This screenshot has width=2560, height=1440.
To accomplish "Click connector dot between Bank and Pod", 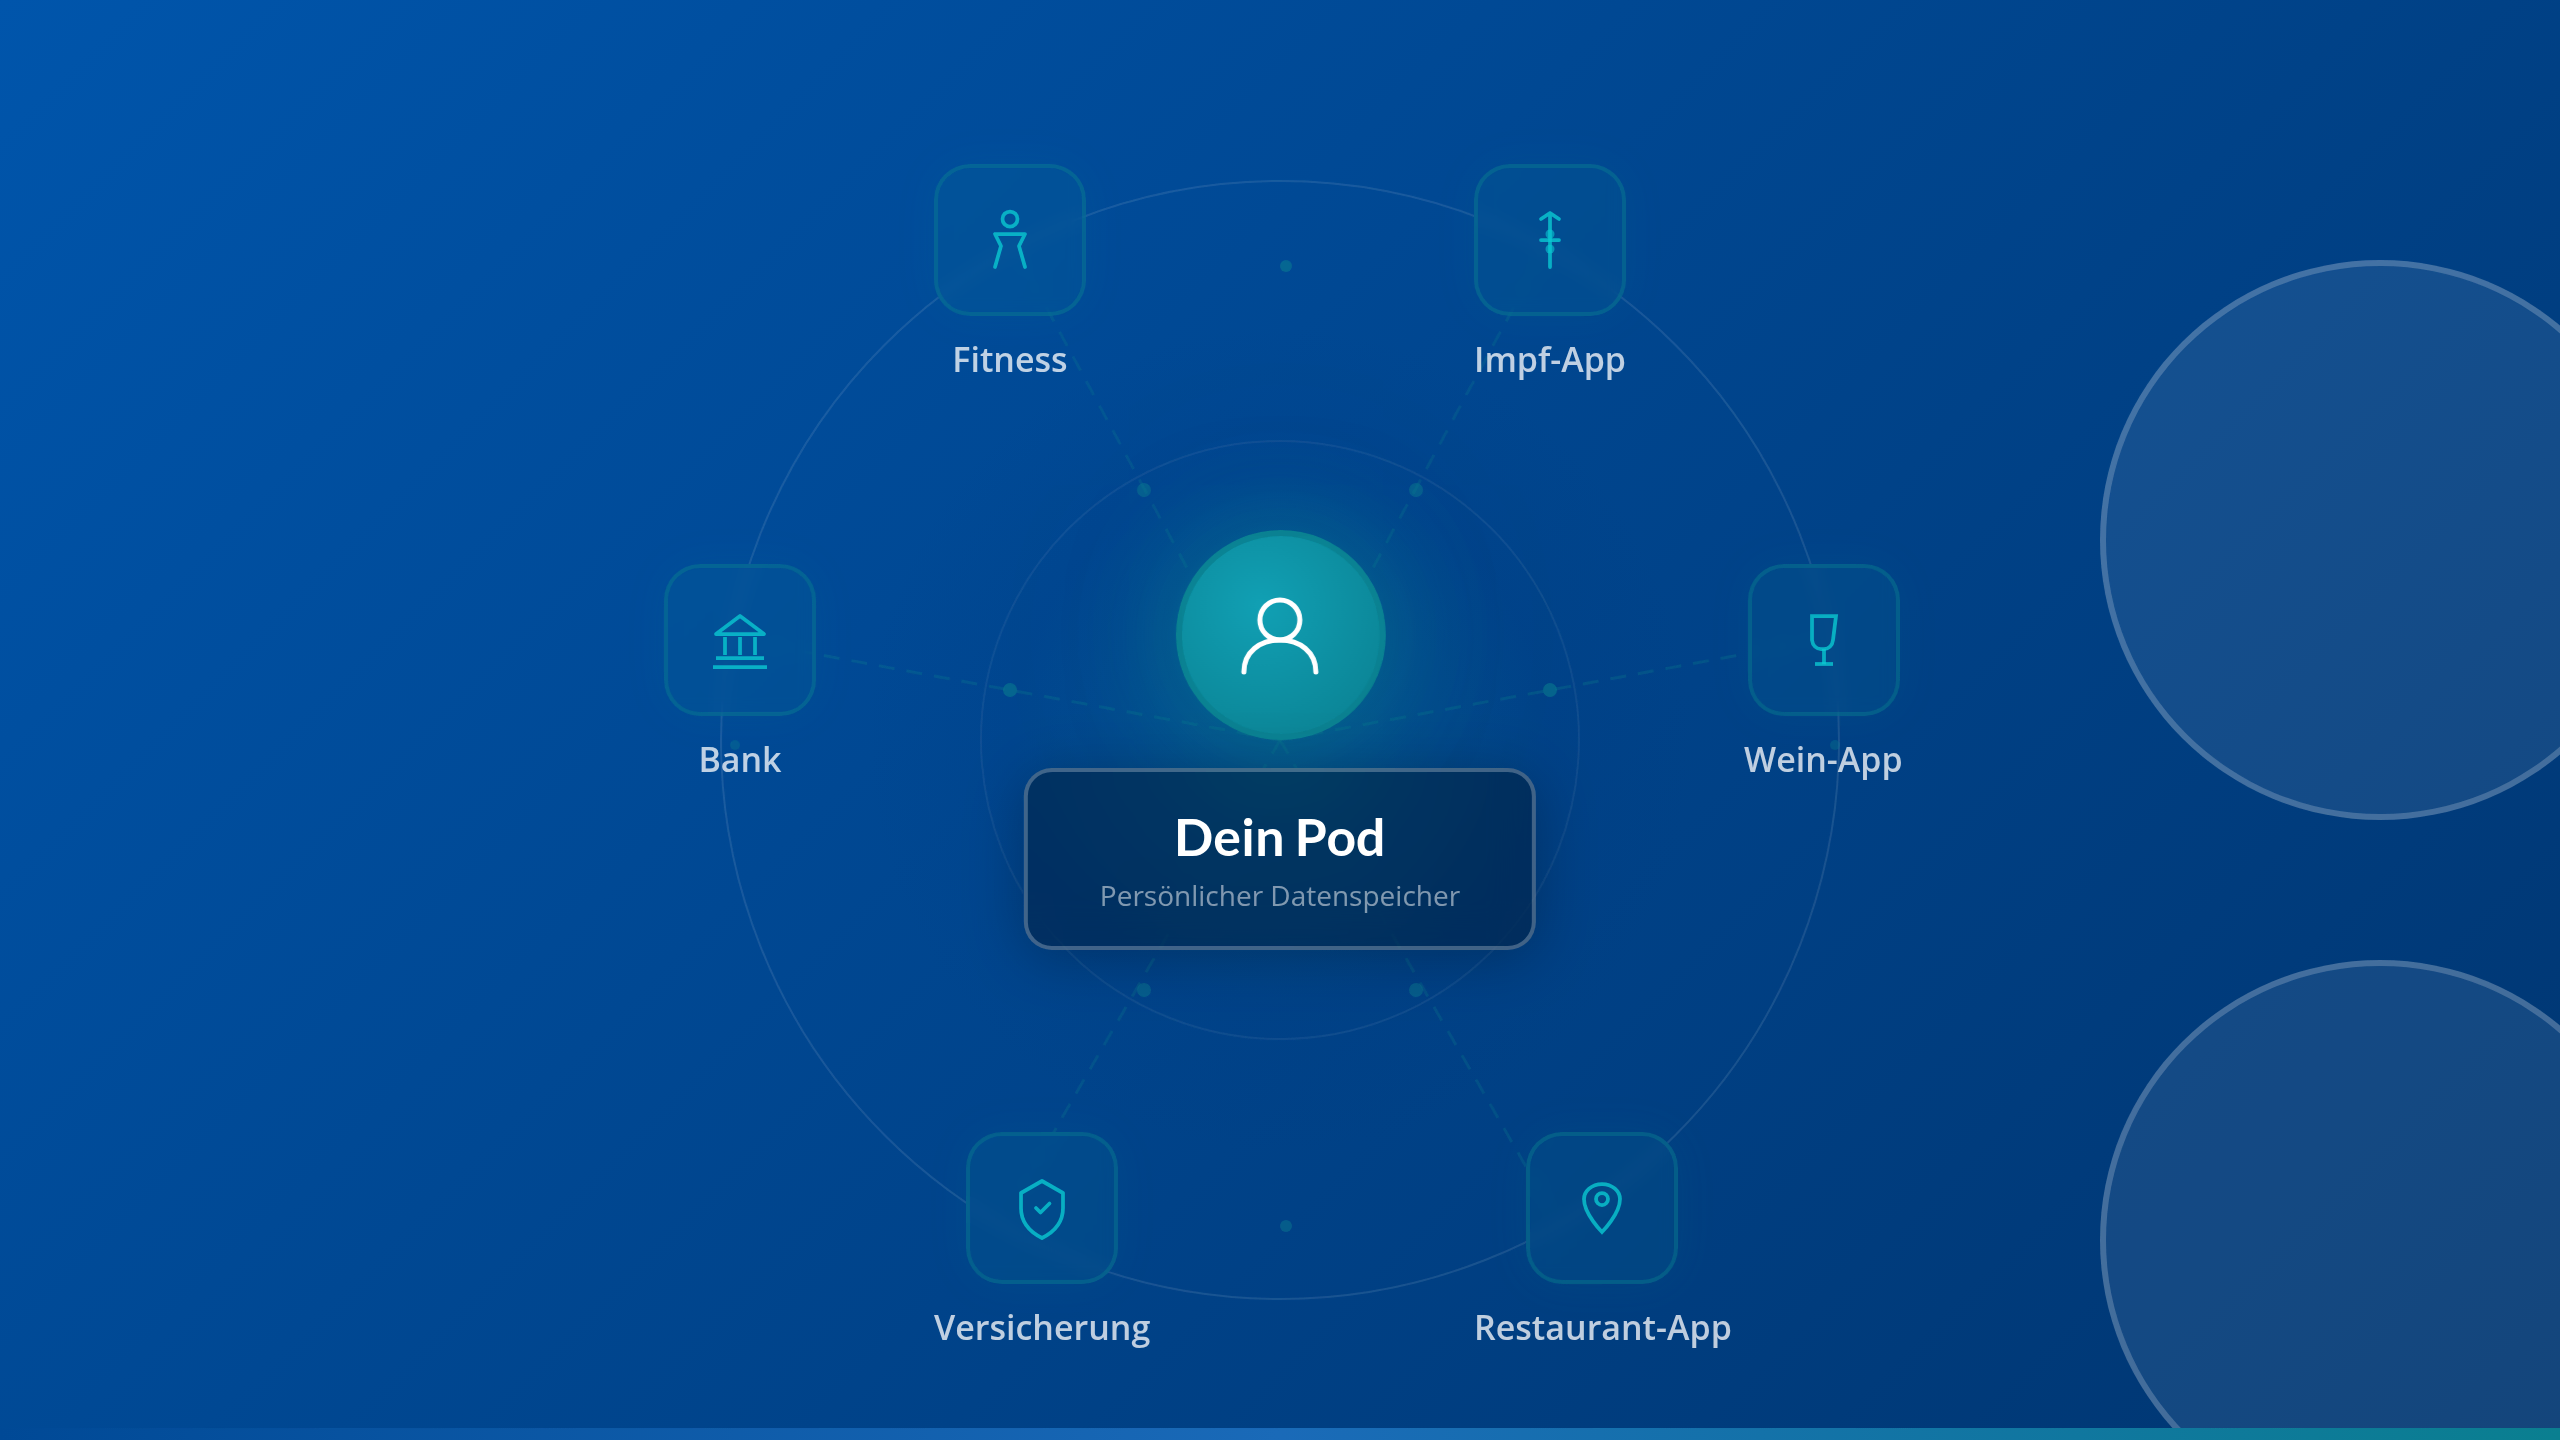I will 1010,690.
